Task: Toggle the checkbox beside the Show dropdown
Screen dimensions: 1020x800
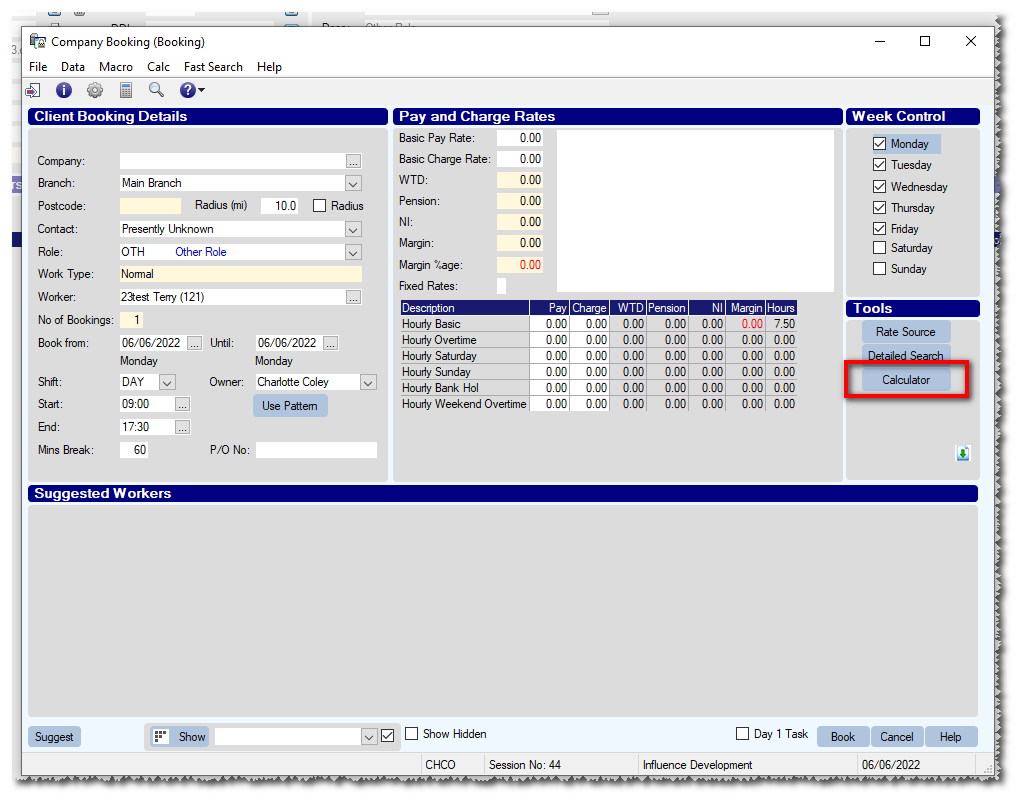Action: (388, 736)
